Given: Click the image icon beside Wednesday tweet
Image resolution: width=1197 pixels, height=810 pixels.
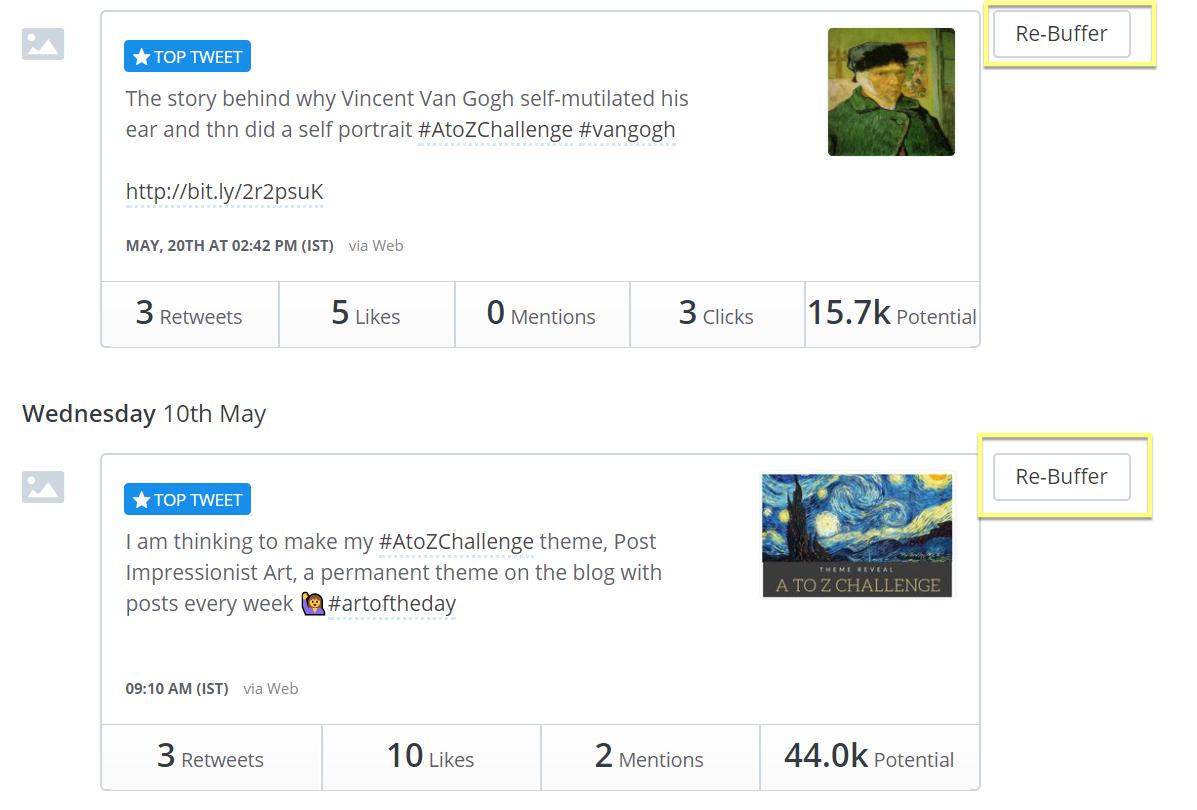Looking at the screenshot, I should pos(43,487).
